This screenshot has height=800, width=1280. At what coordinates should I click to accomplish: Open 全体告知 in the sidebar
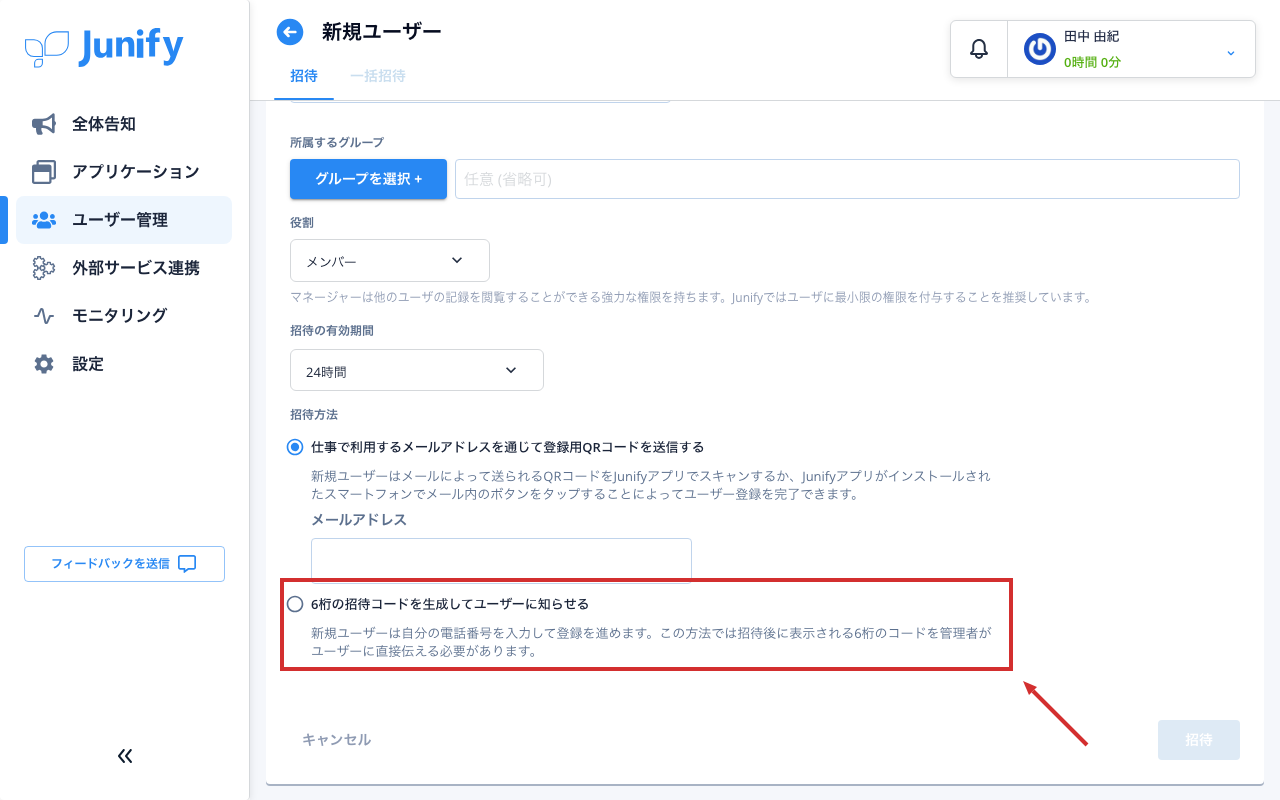(124, 124)
